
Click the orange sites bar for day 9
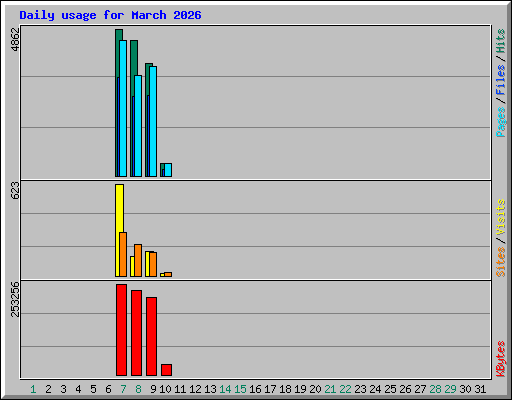point(153,264)
